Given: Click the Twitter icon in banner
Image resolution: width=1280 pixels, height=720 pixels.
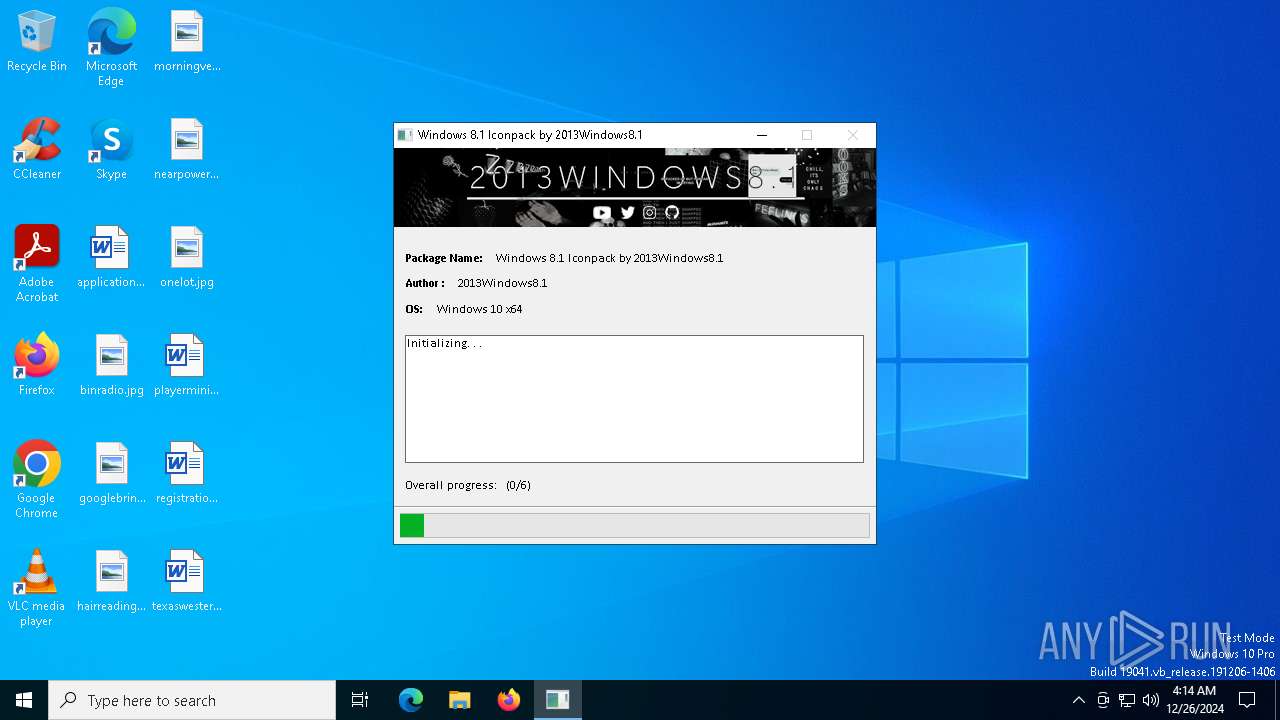Looking at the screenshot, I should point(628,212).
